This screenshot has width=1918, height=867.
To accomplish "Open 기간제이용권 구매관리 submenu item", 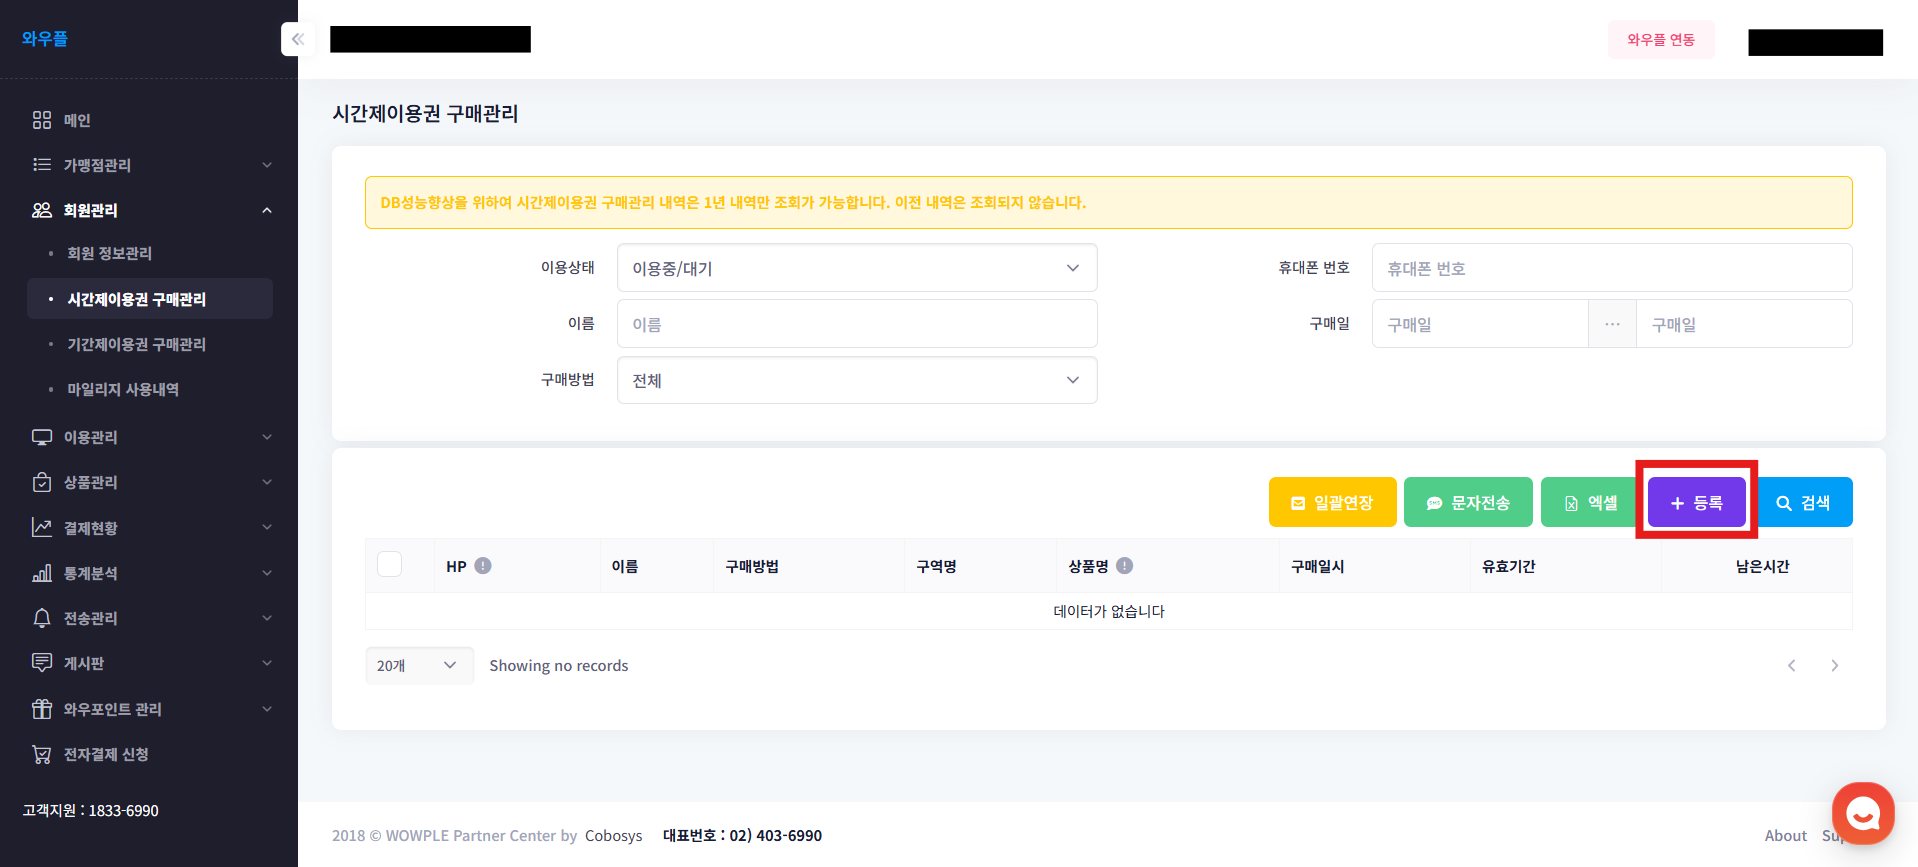I will [x=136, y=344].
